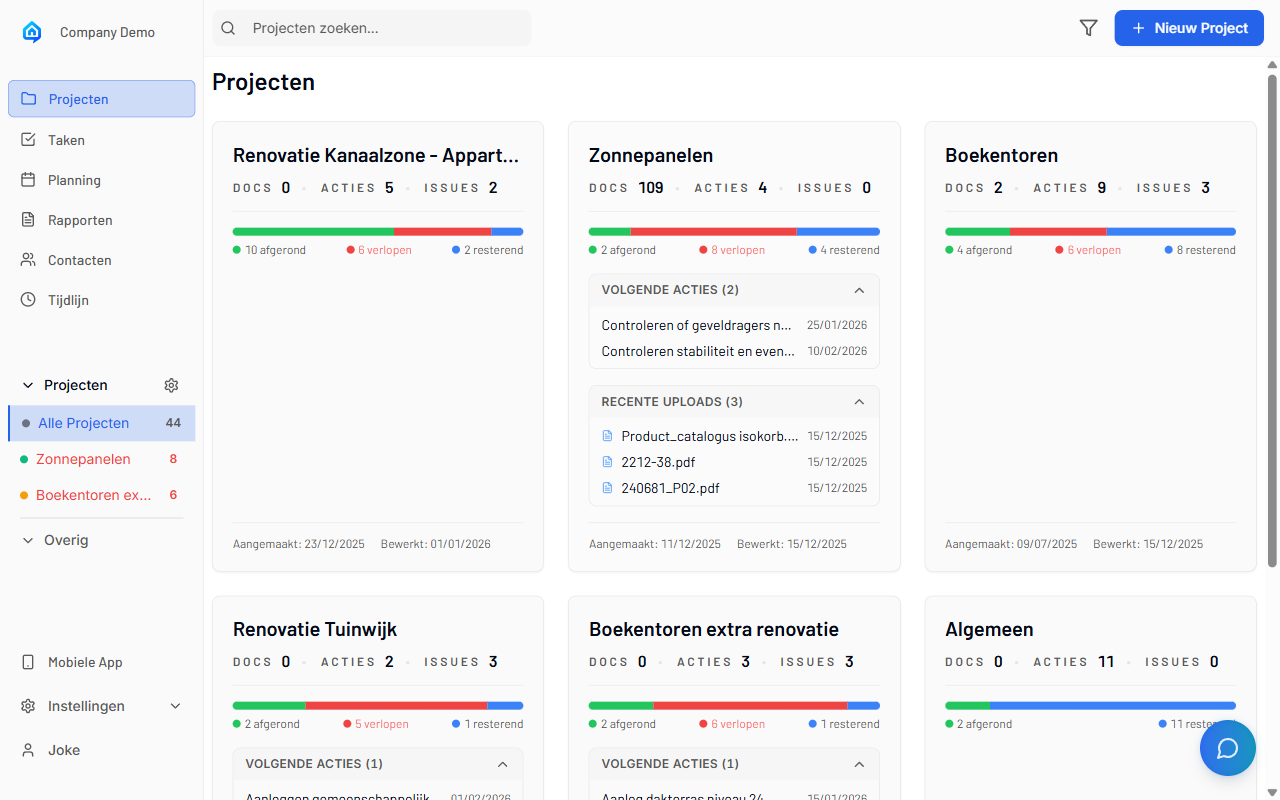Click the Mobiele App phone icon
The image size is (1280, 800).
pos(27,662)
